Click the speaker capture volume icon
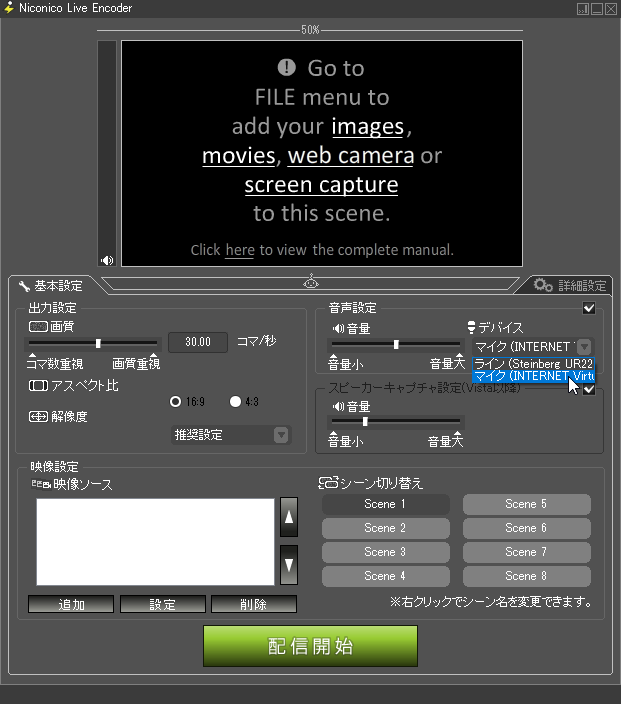Screen dimensions: 621x704 pos(338,407)
